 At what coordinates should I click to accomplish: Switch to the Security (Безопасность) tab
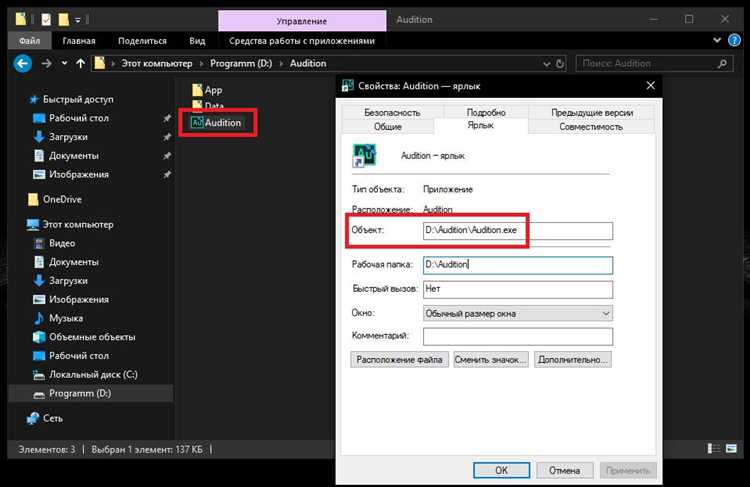(x=392, y=113)
